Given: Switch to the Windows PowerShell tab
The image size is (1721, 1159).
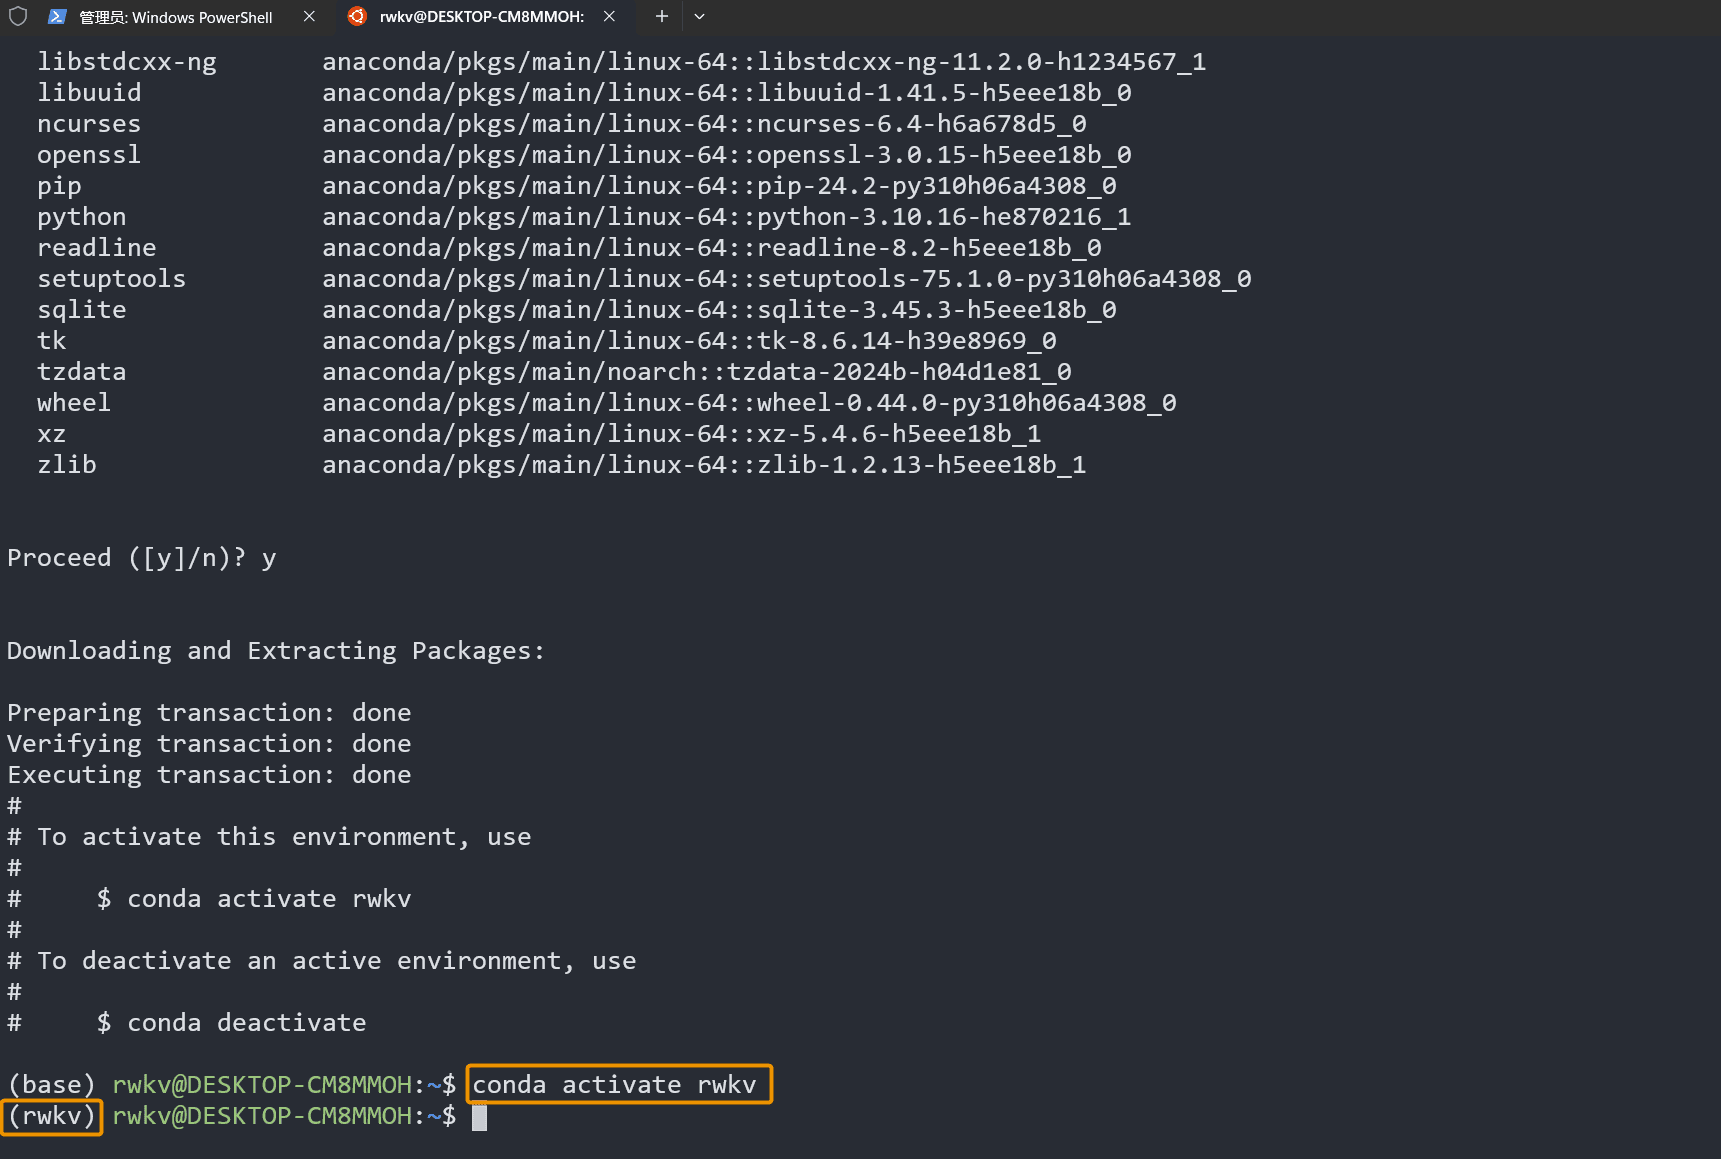Looking at the screenshot, I should 175,17.
